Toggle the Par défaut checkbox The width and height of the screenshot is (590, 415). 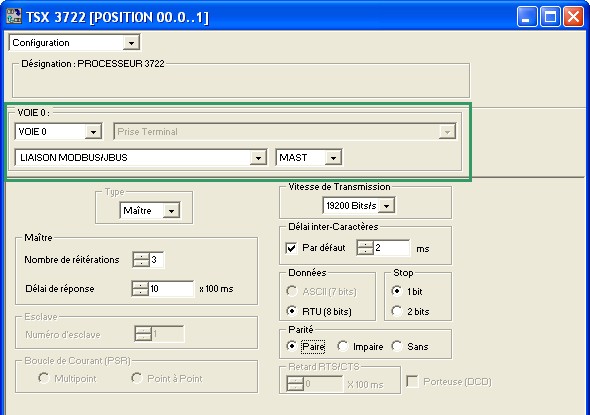291,248
